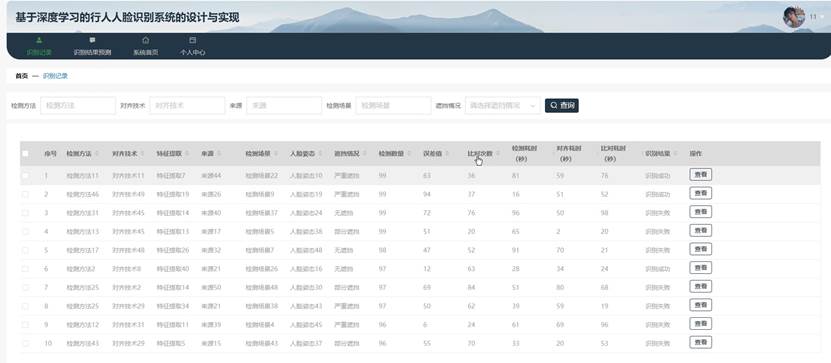The image size is (831, 363).
Task: Click 查看 button for row 5
Action: 701,249
